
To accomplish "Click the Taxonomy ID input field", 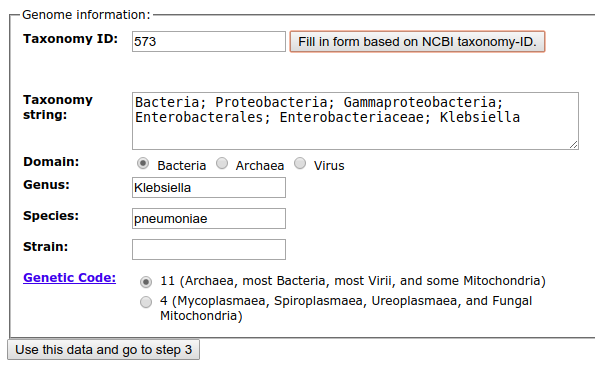I will (209, 41).
